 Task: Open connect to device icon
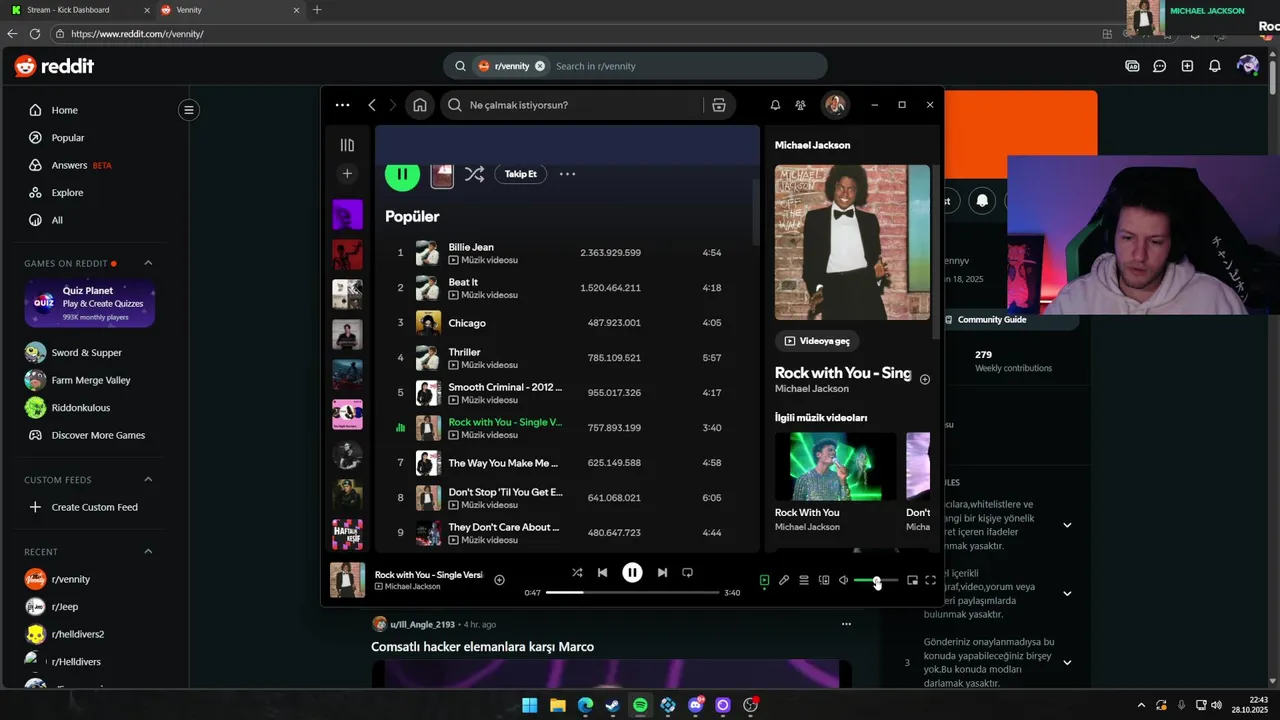point(824,580)
